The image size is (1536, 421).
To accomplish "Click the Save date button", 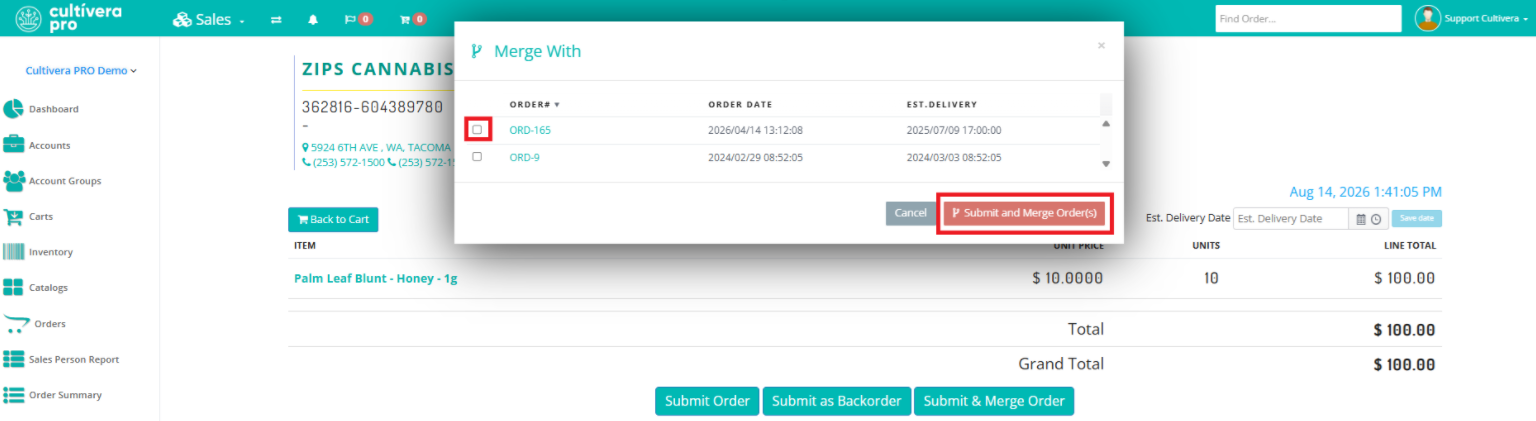I will pos(1417,218).
